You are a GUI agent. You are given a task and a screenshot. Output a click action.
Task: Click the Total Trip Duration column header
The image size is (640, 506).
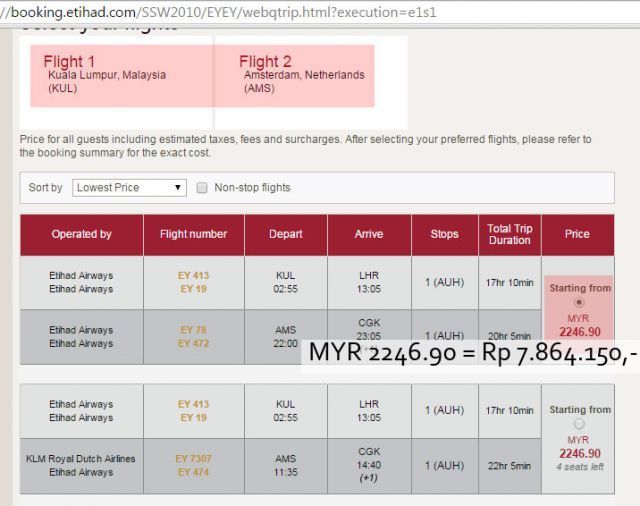tap(509, 234)
